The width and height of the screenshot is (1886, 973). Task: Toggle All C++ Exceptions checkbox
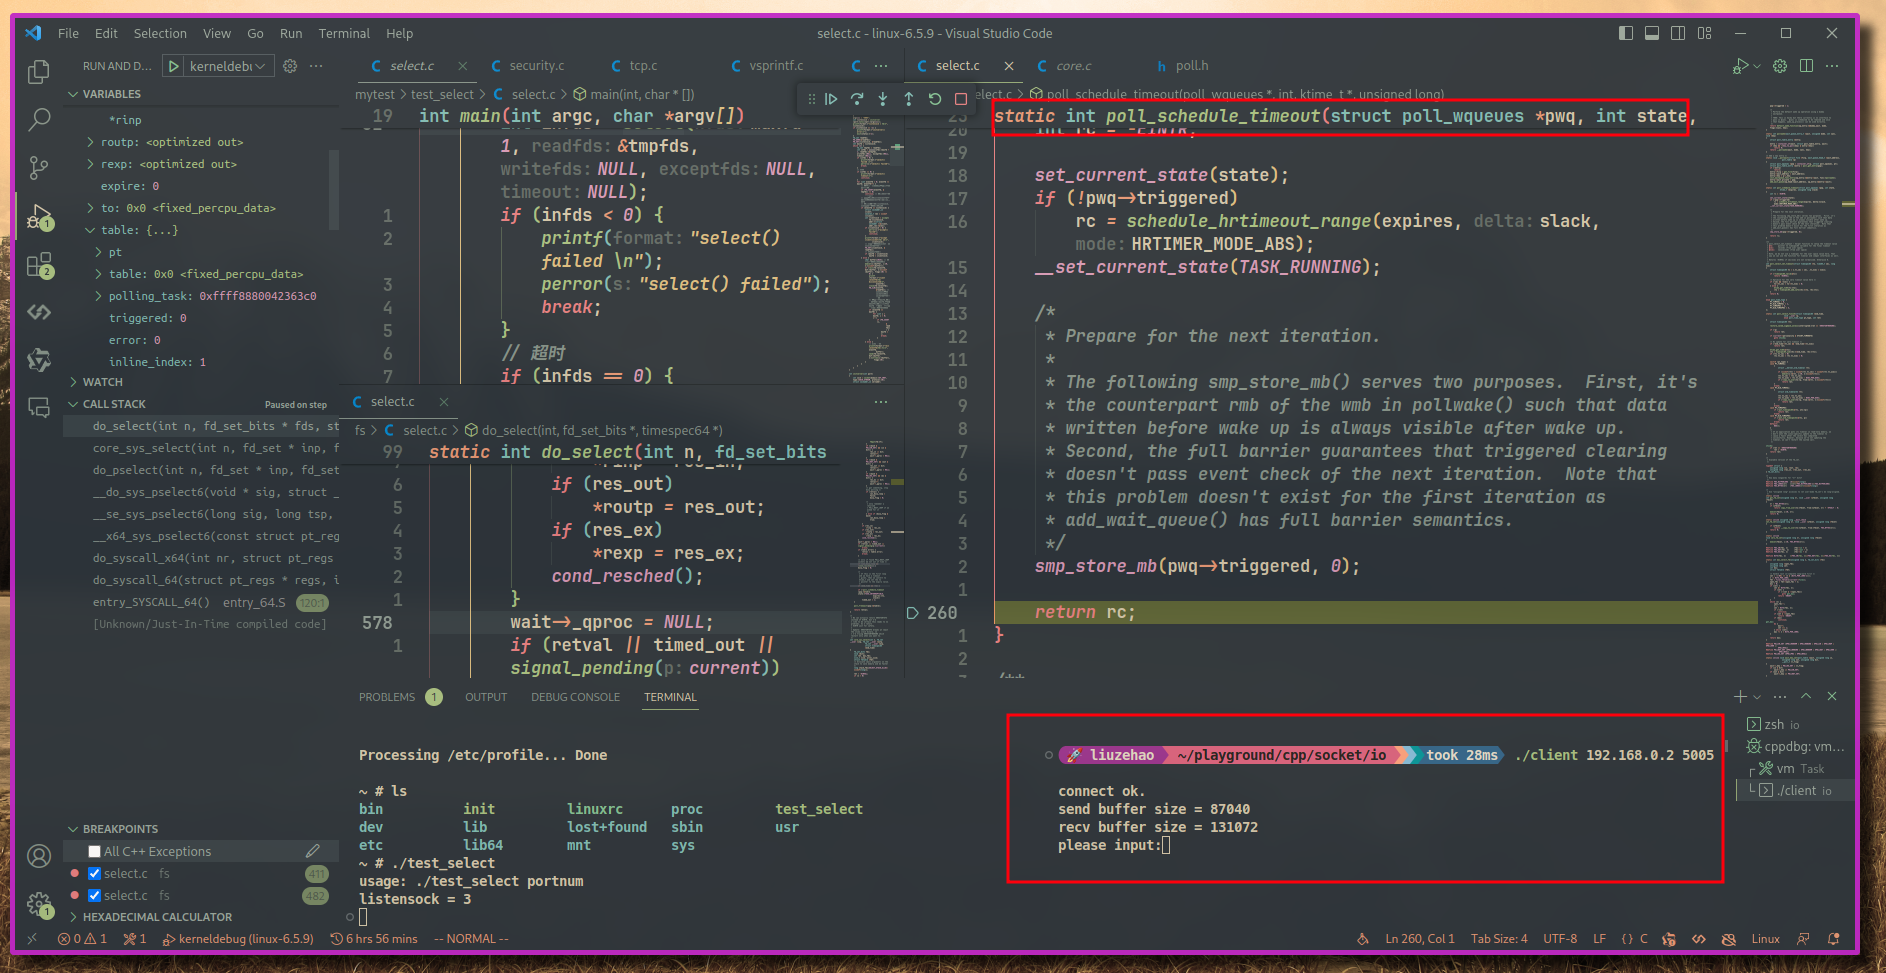[94, 852]
